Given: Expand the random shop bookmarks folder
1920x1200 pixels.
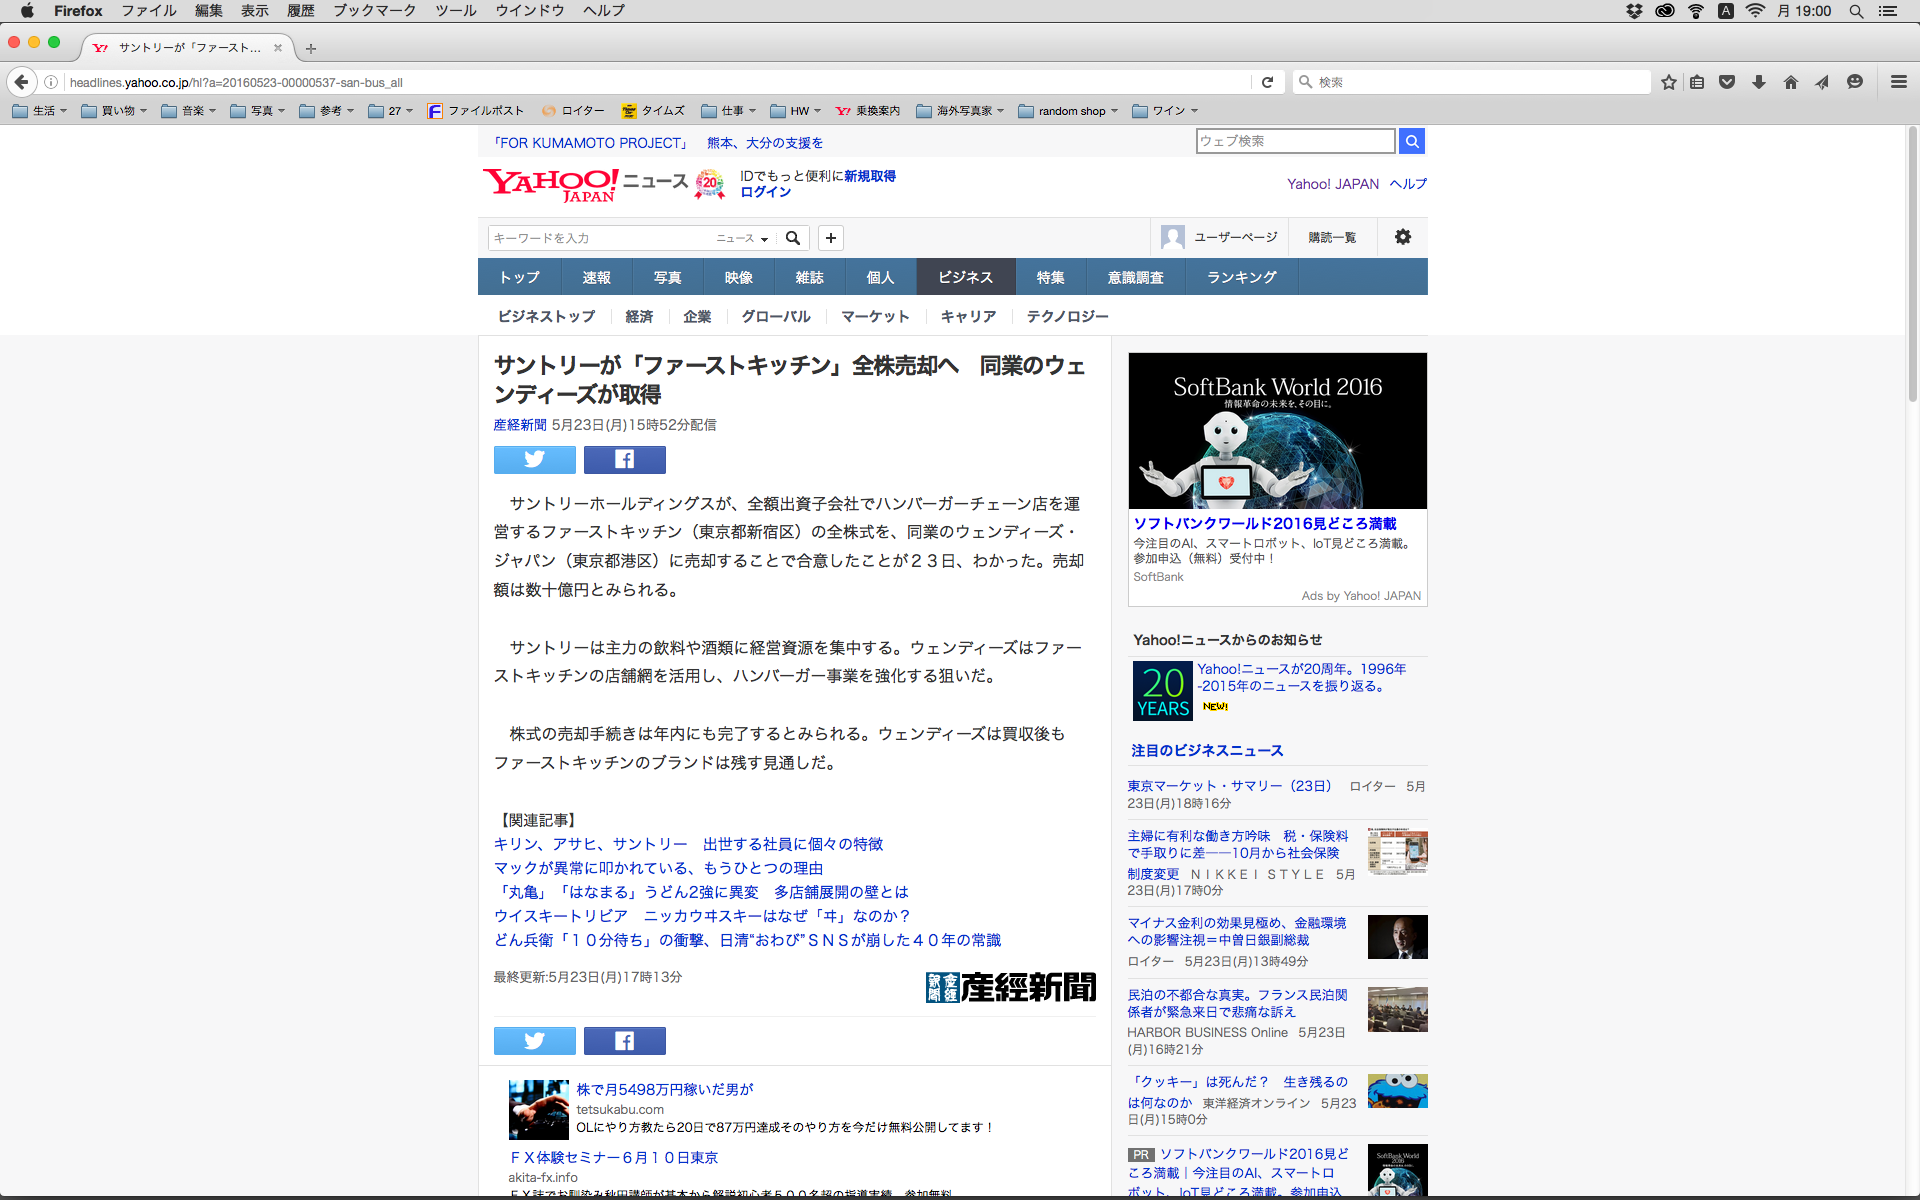Looking at the screenshot, I should pos(1070,111).
